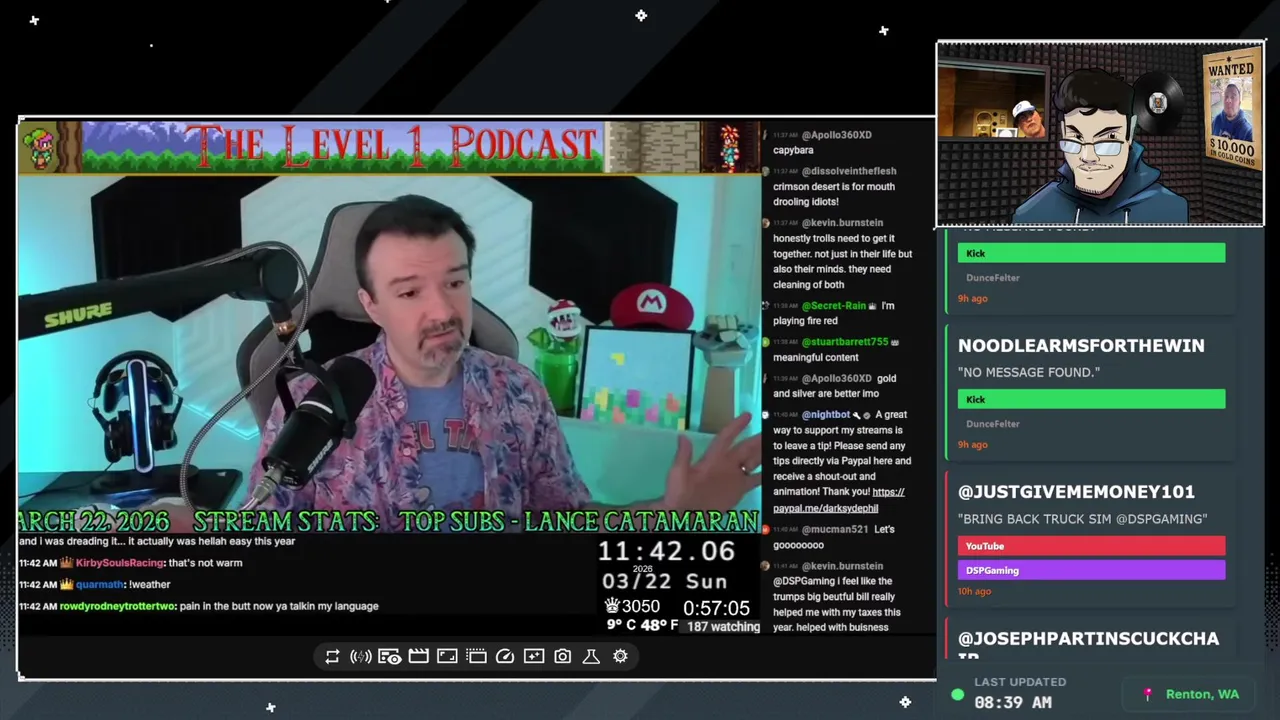Screen dimensions: 1280x720
Task: Click the "!weather" chat command text
Action: pos(150,584)
